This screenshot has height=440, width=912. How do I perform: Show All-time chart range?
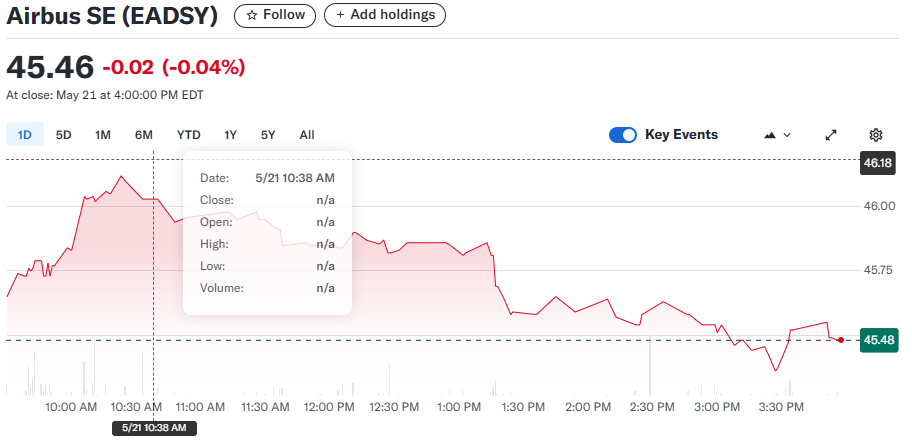[307, 135]
